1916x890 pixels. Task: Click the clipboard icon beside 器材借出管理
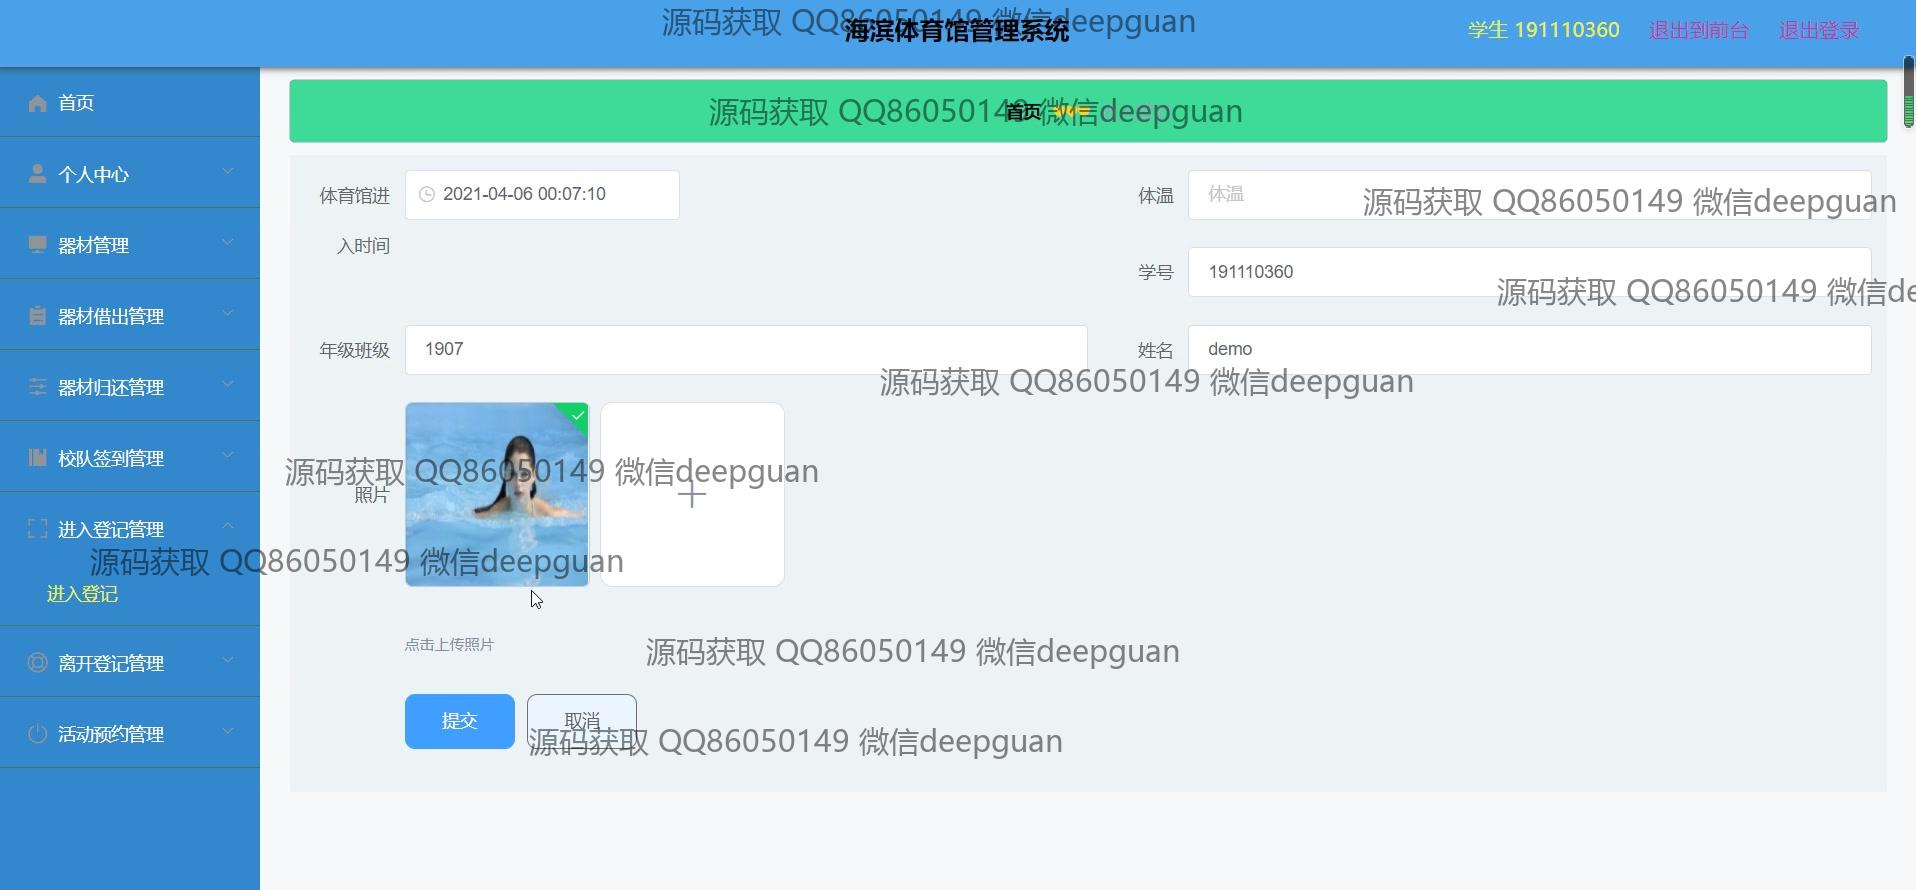pos(38,316)
